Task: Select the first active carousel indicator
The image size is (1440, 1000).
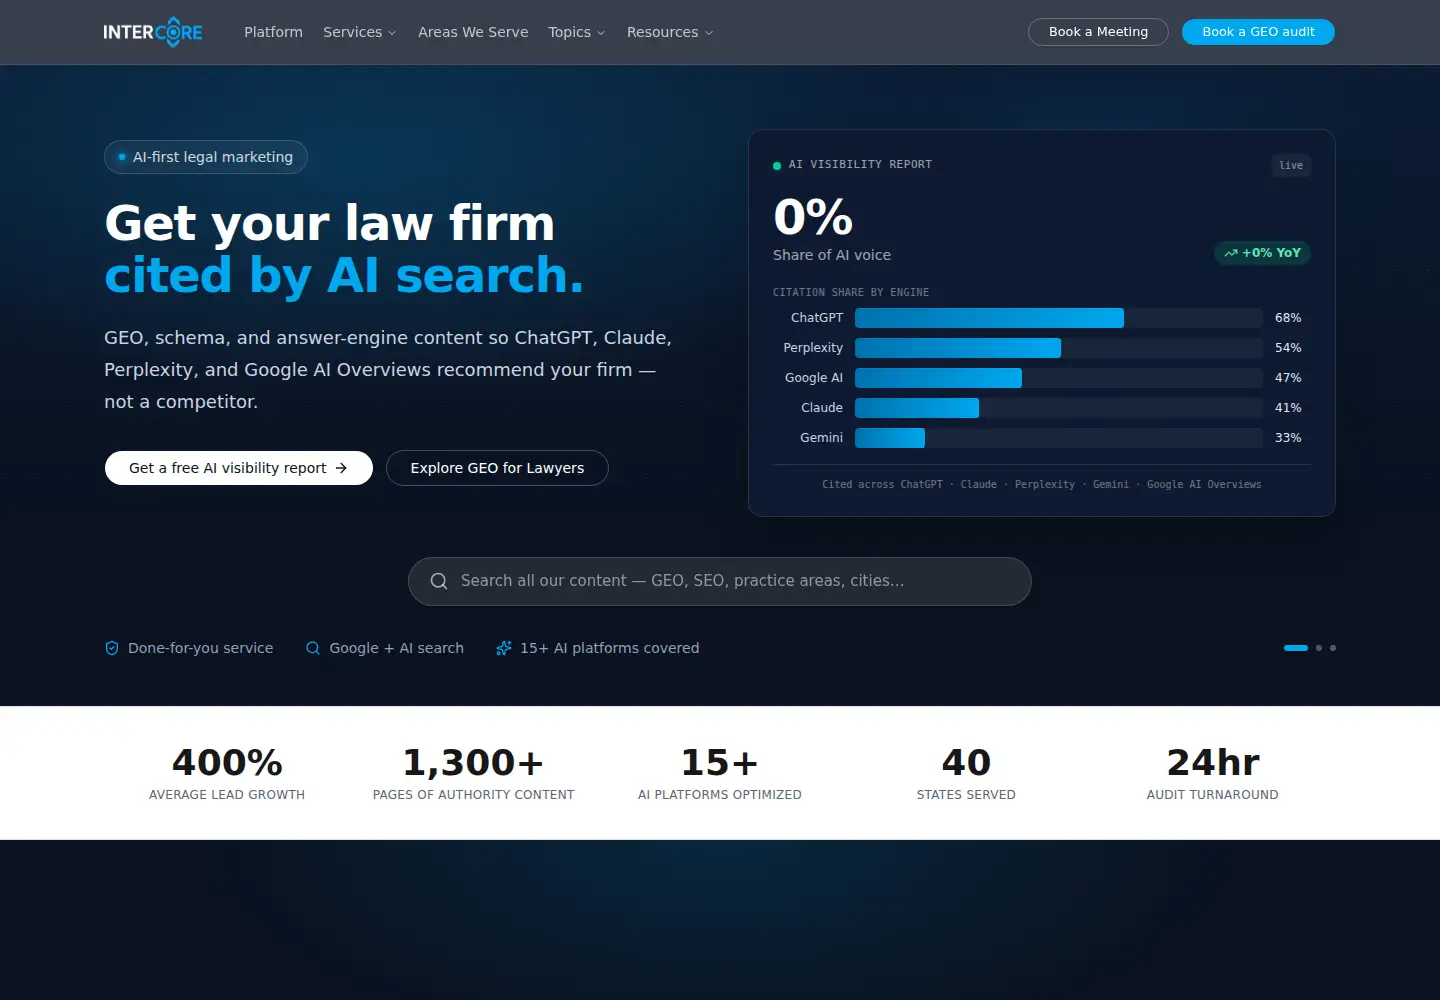Action: point(1296,648)
